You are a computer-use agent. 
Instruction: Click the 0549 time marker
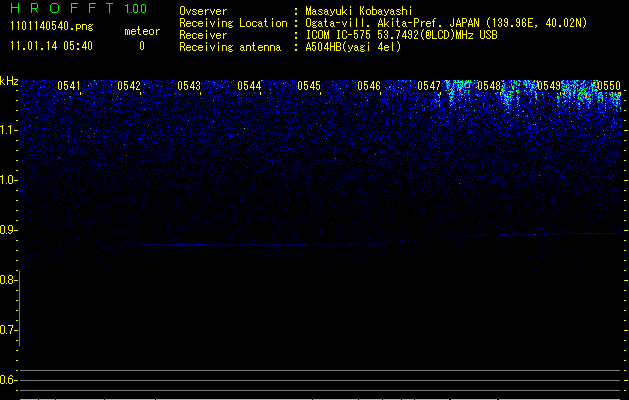549,86
